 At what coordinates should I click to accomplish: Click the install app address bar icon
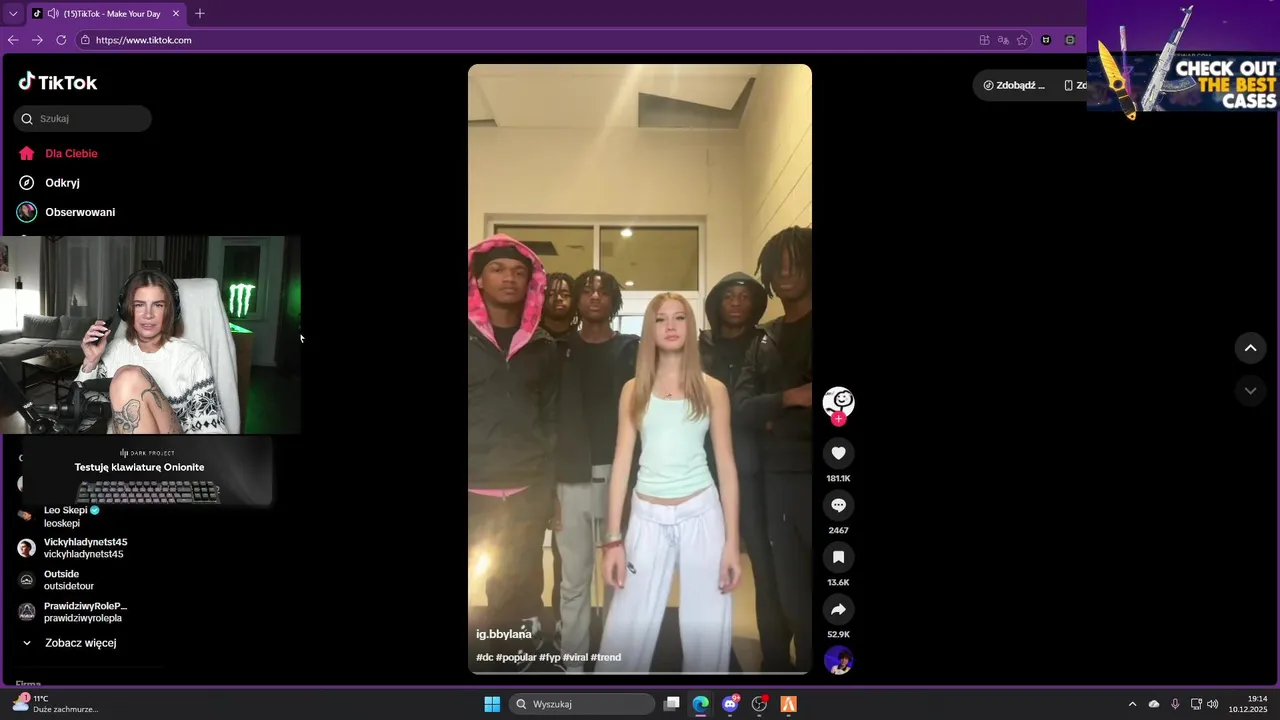pyautogui.click(x=985, y=40)
